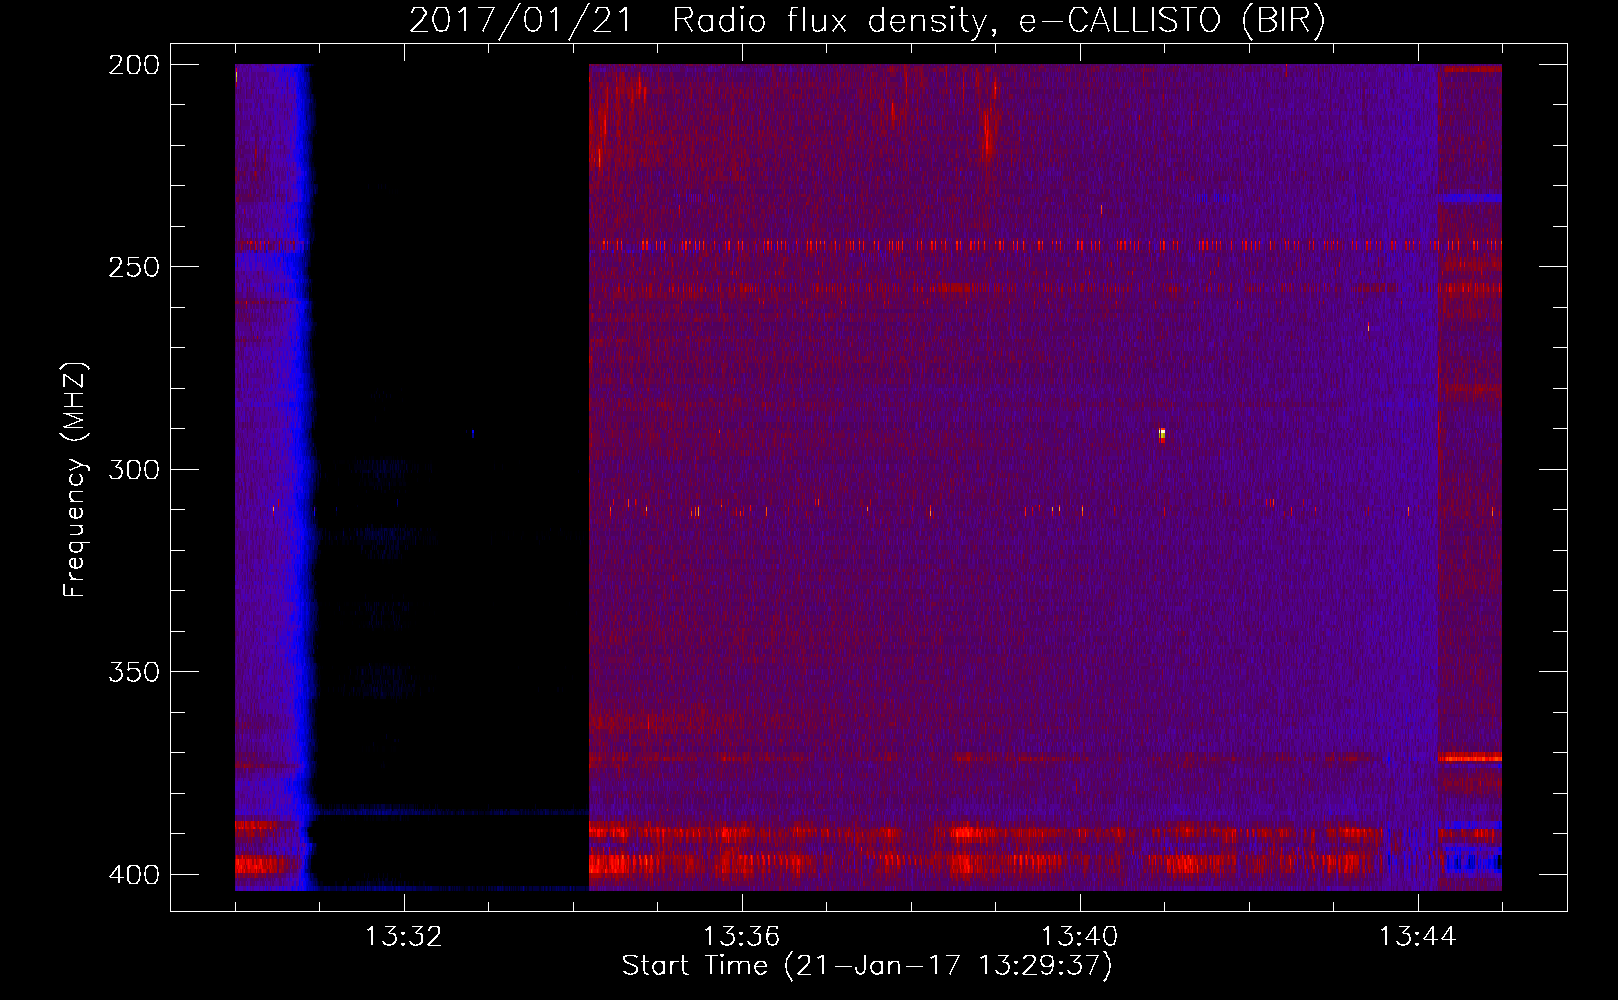Click the 13:32 time tick label

pos(404,937)
